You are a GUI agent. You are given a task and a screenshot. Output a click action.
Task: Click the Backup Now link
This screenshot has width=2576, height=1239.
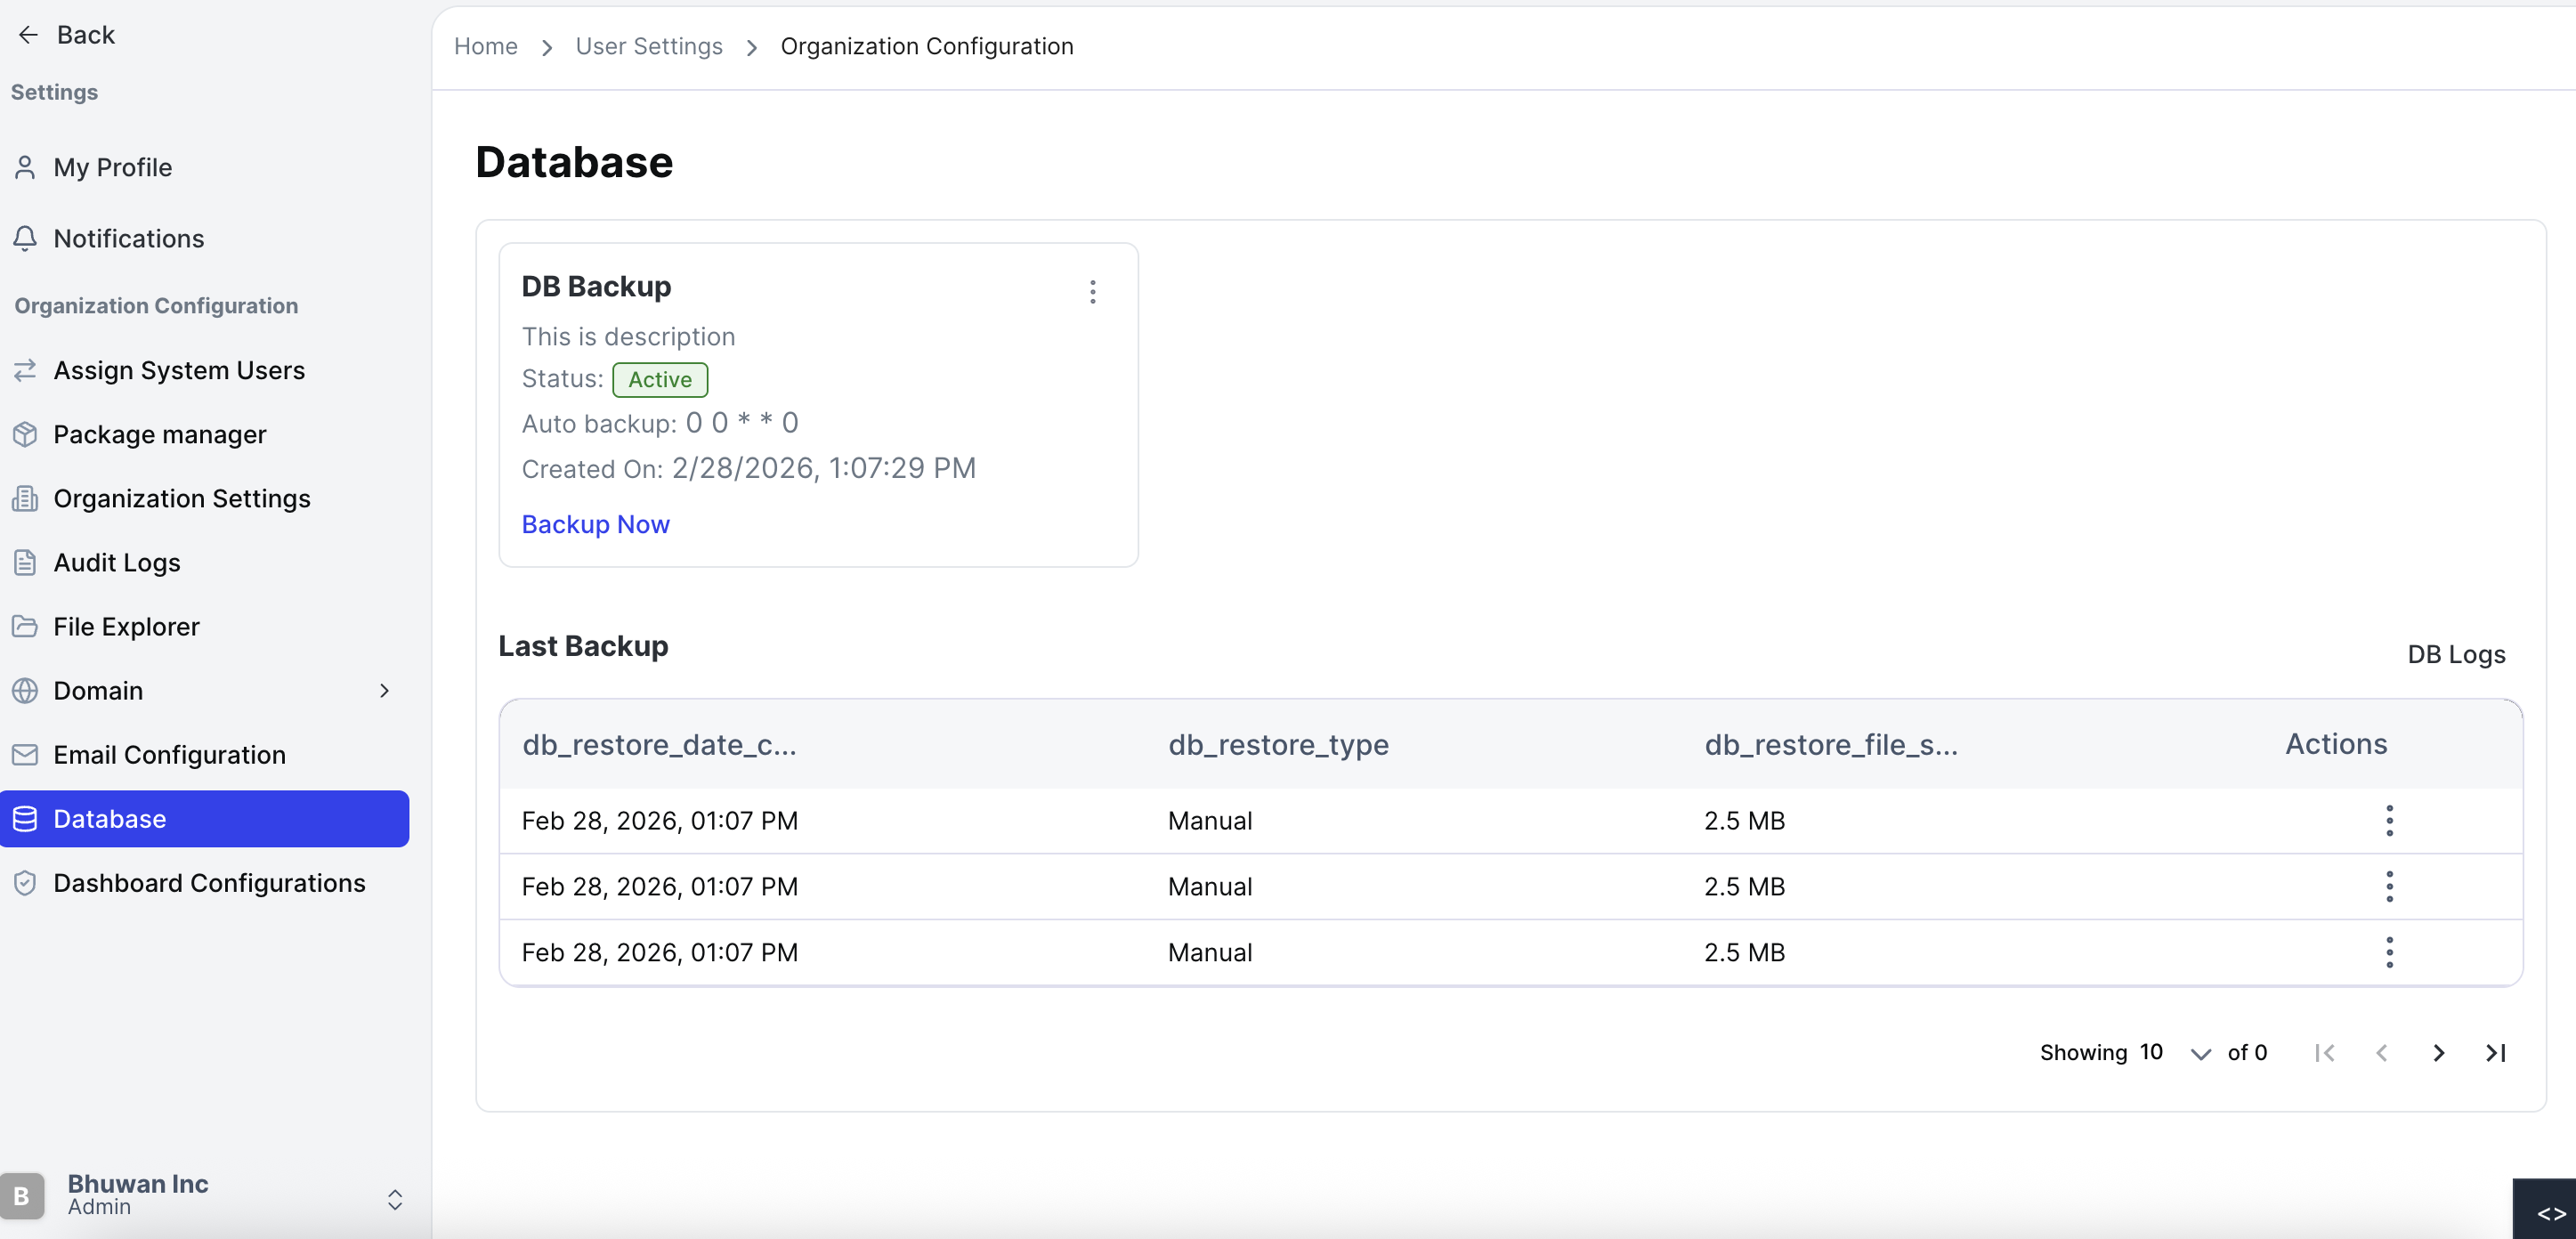[595, 523]
